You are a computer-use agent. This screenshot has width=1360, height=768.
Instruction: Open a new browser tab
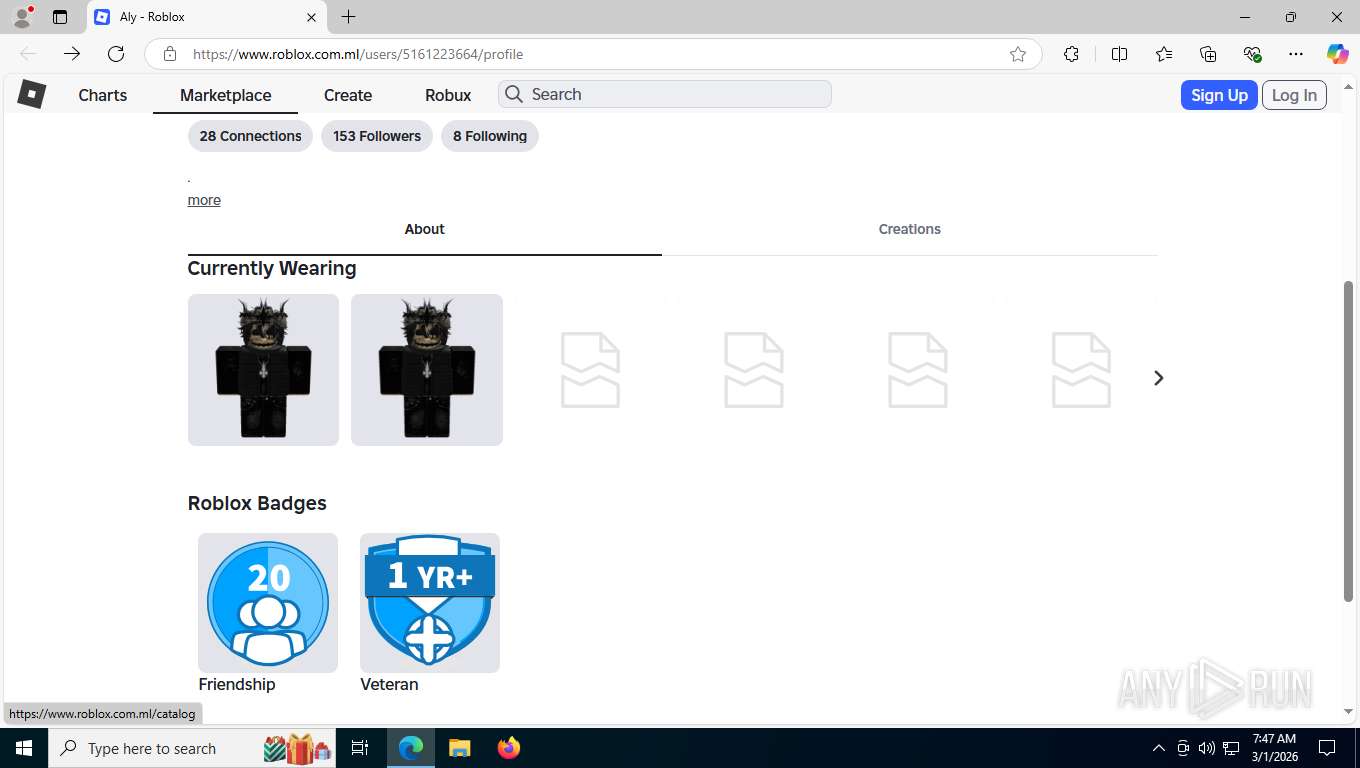348,17
